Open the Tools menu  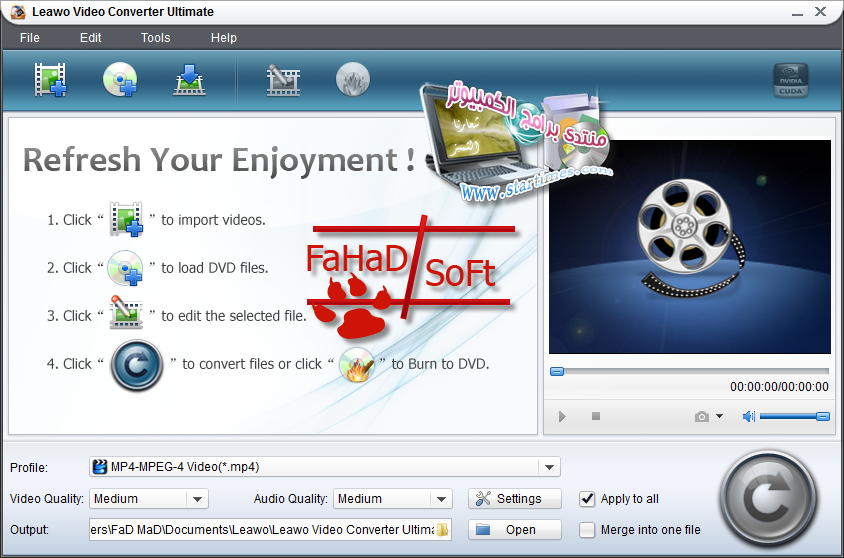click(155, 38)
